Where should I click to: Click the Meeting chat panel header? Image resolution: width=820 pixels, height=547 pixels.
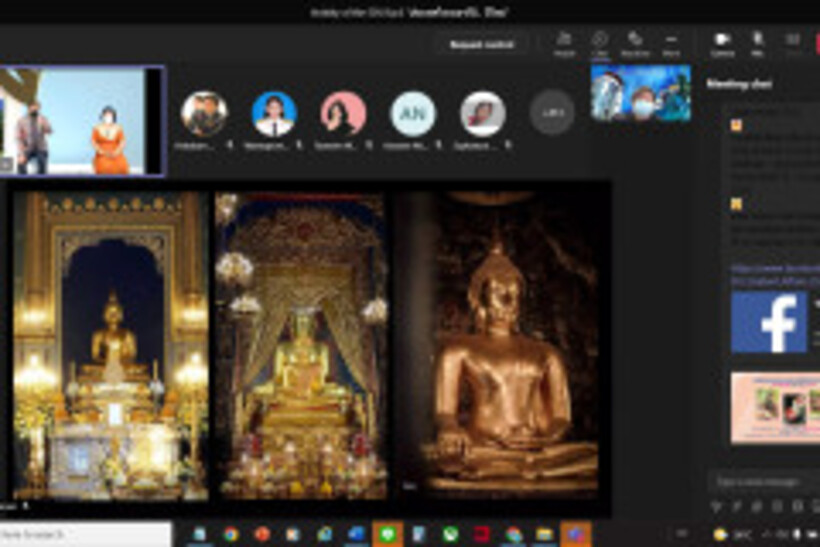[739, 84]
